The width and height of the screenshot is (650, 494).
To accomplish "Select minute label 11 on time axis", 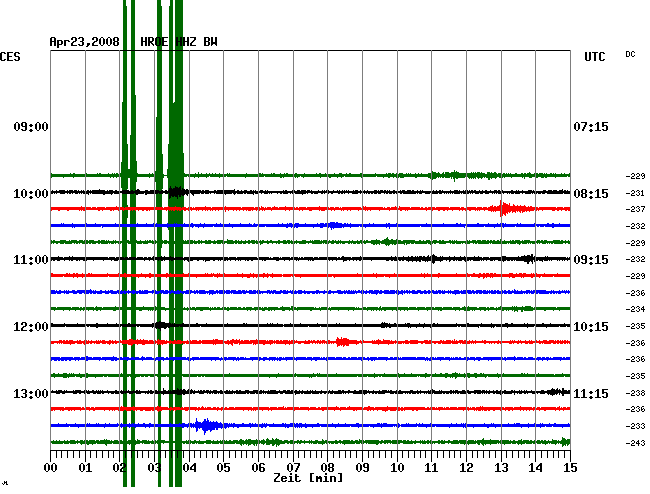I will tap(431, 468).
